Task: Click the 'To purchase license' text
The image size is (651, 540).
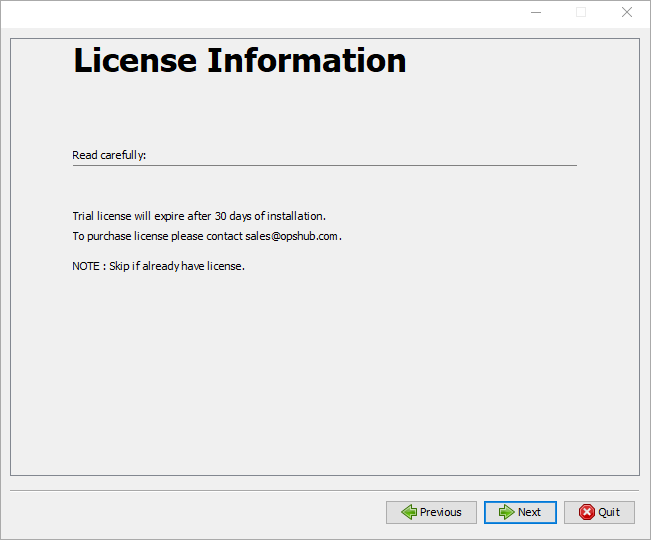Action: point(118,236)
